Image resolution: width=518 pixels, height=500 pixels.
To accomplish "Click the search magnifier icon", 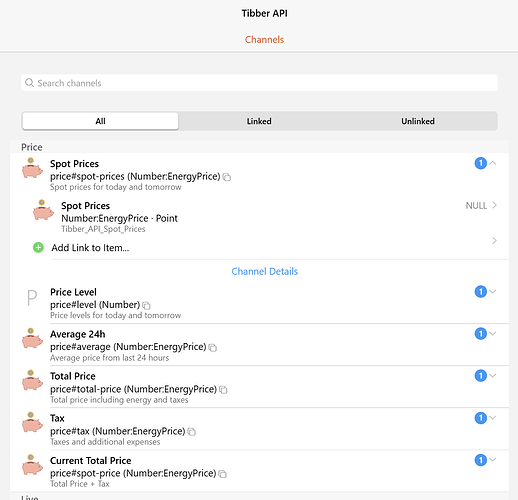I will click(x=29, y=83).
